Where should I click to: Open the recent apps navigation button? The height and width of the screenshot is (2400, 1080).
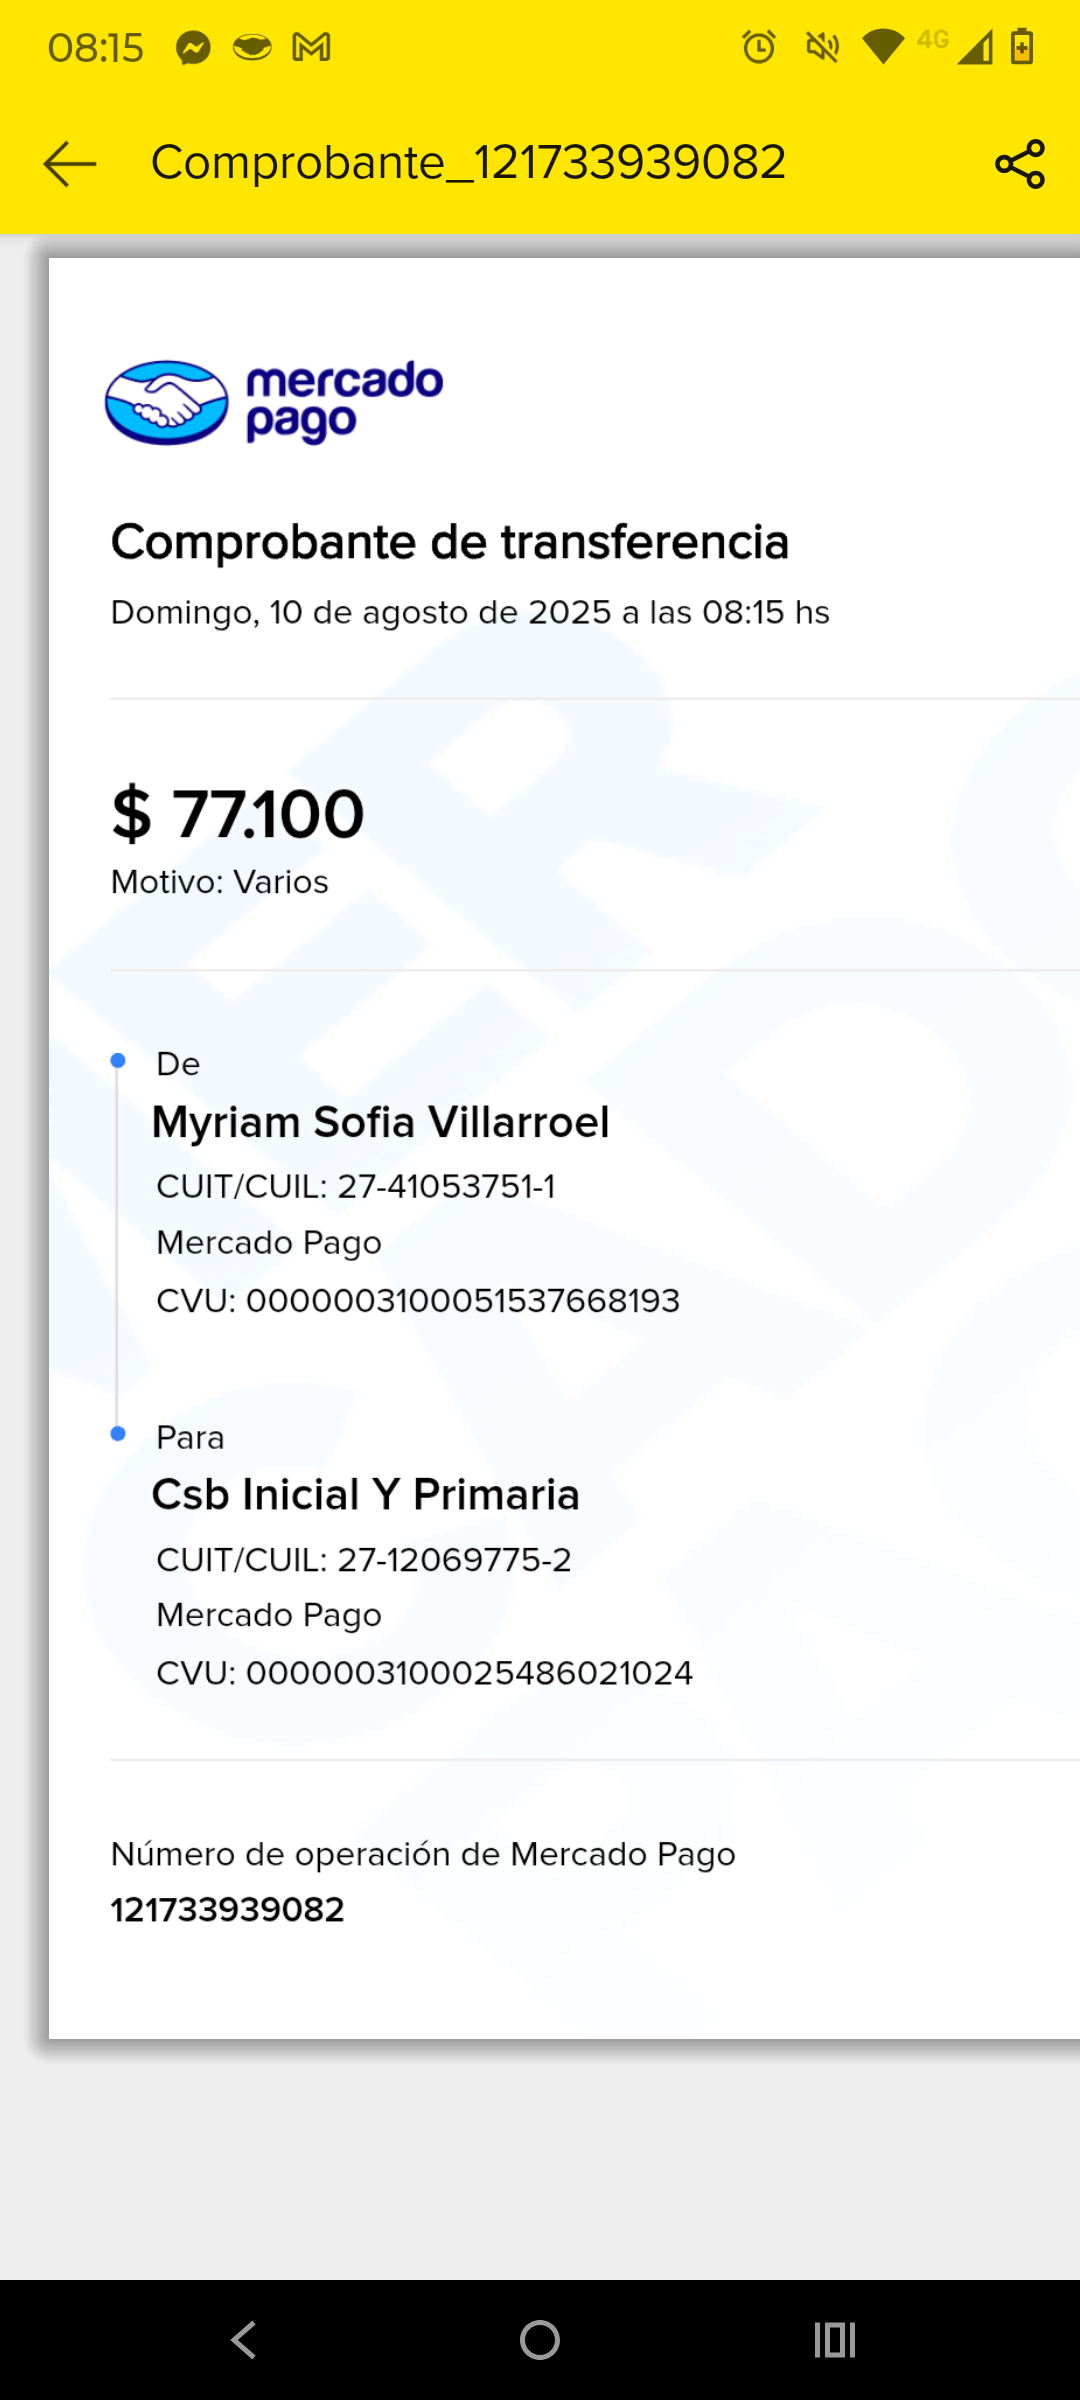pos(835,2340)
